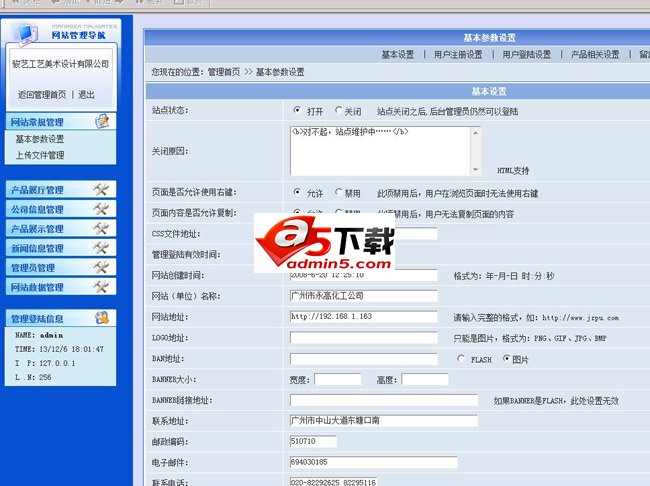Click the 联系电话 input field
Viewport: 650px width, 486px height.
point(333,482)
